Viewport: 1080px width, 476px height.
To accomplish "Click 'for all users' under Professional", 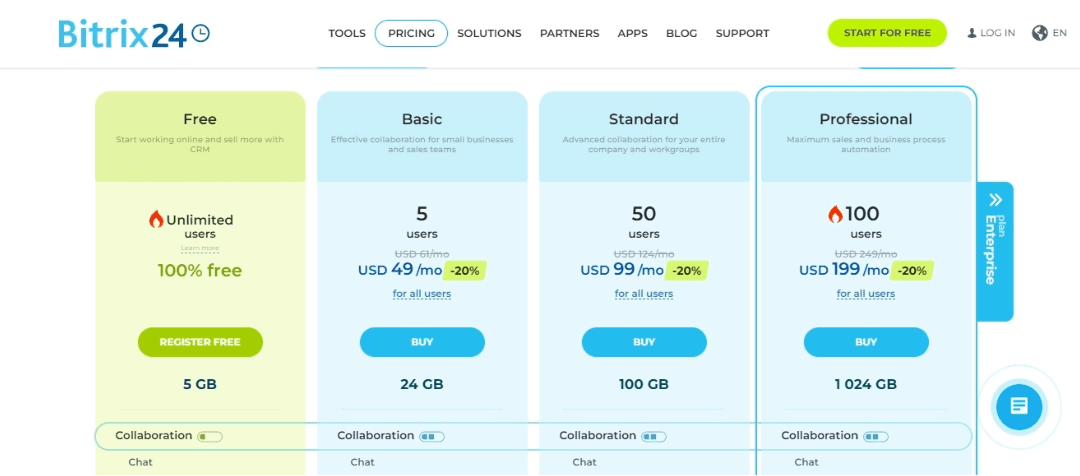I will [x=866, y=294].
